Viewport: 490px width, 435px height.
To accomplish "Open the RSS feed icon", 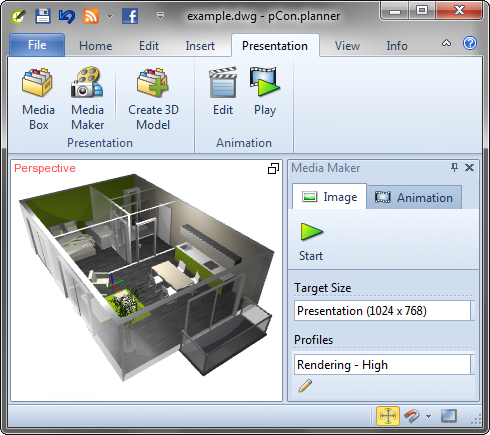I will (x=91, y=16).
